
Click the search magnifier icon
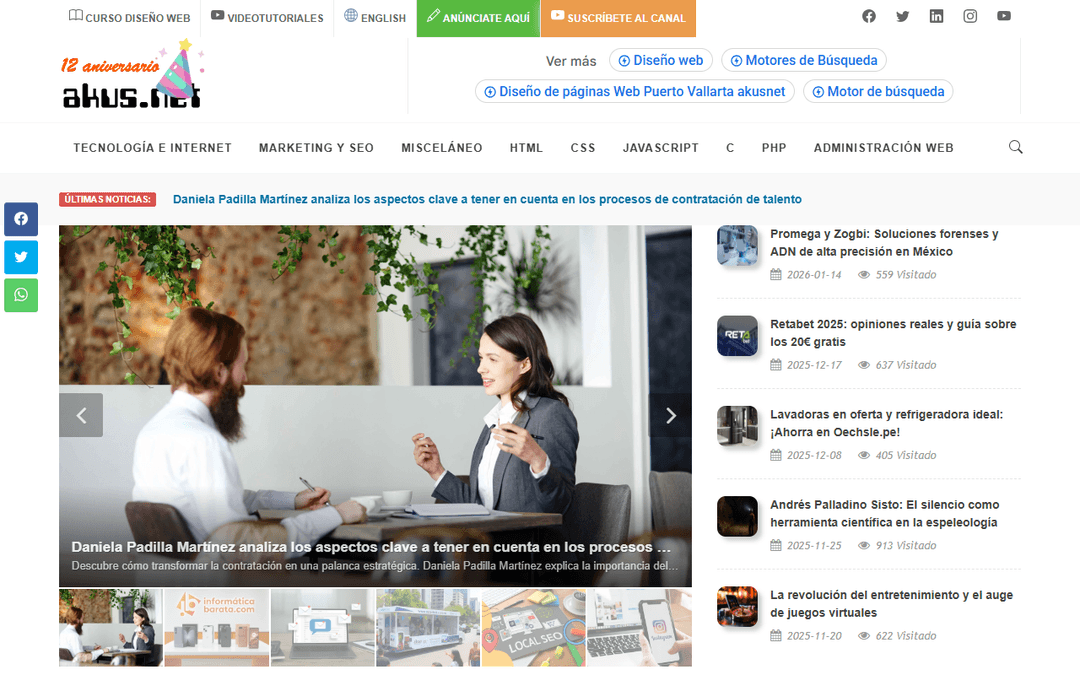tap(1015, 147)
